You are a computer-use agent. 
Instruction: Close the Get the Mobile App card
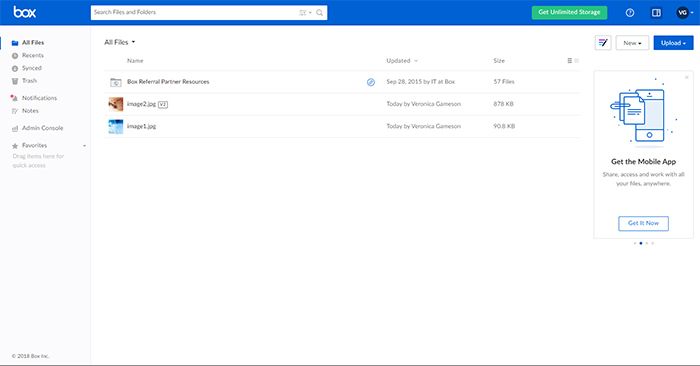(687, 78)
